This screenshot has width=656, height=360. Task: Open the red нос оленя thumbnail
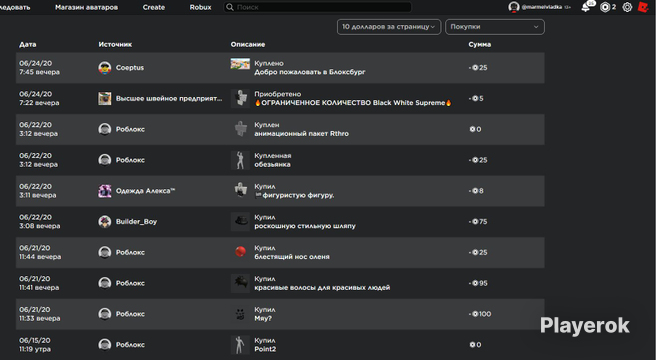[x=240, y=252]
